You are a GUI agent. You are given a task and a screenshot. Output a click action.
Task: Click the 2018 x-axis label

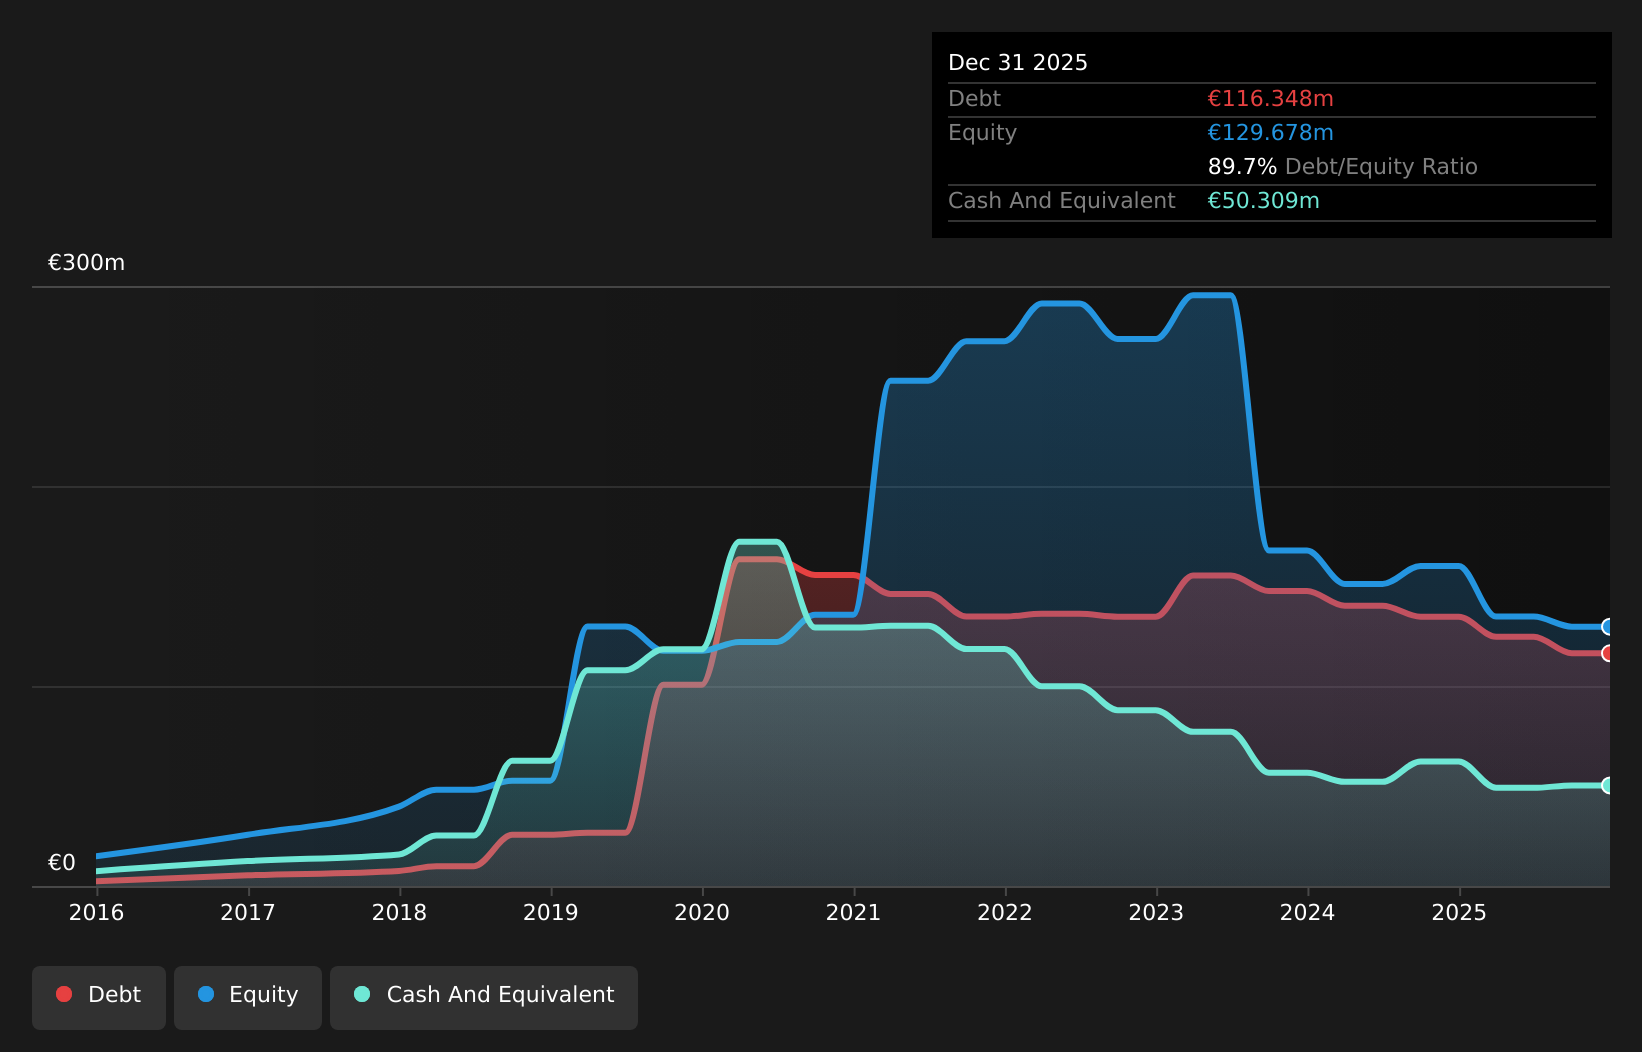click(399, 913)
